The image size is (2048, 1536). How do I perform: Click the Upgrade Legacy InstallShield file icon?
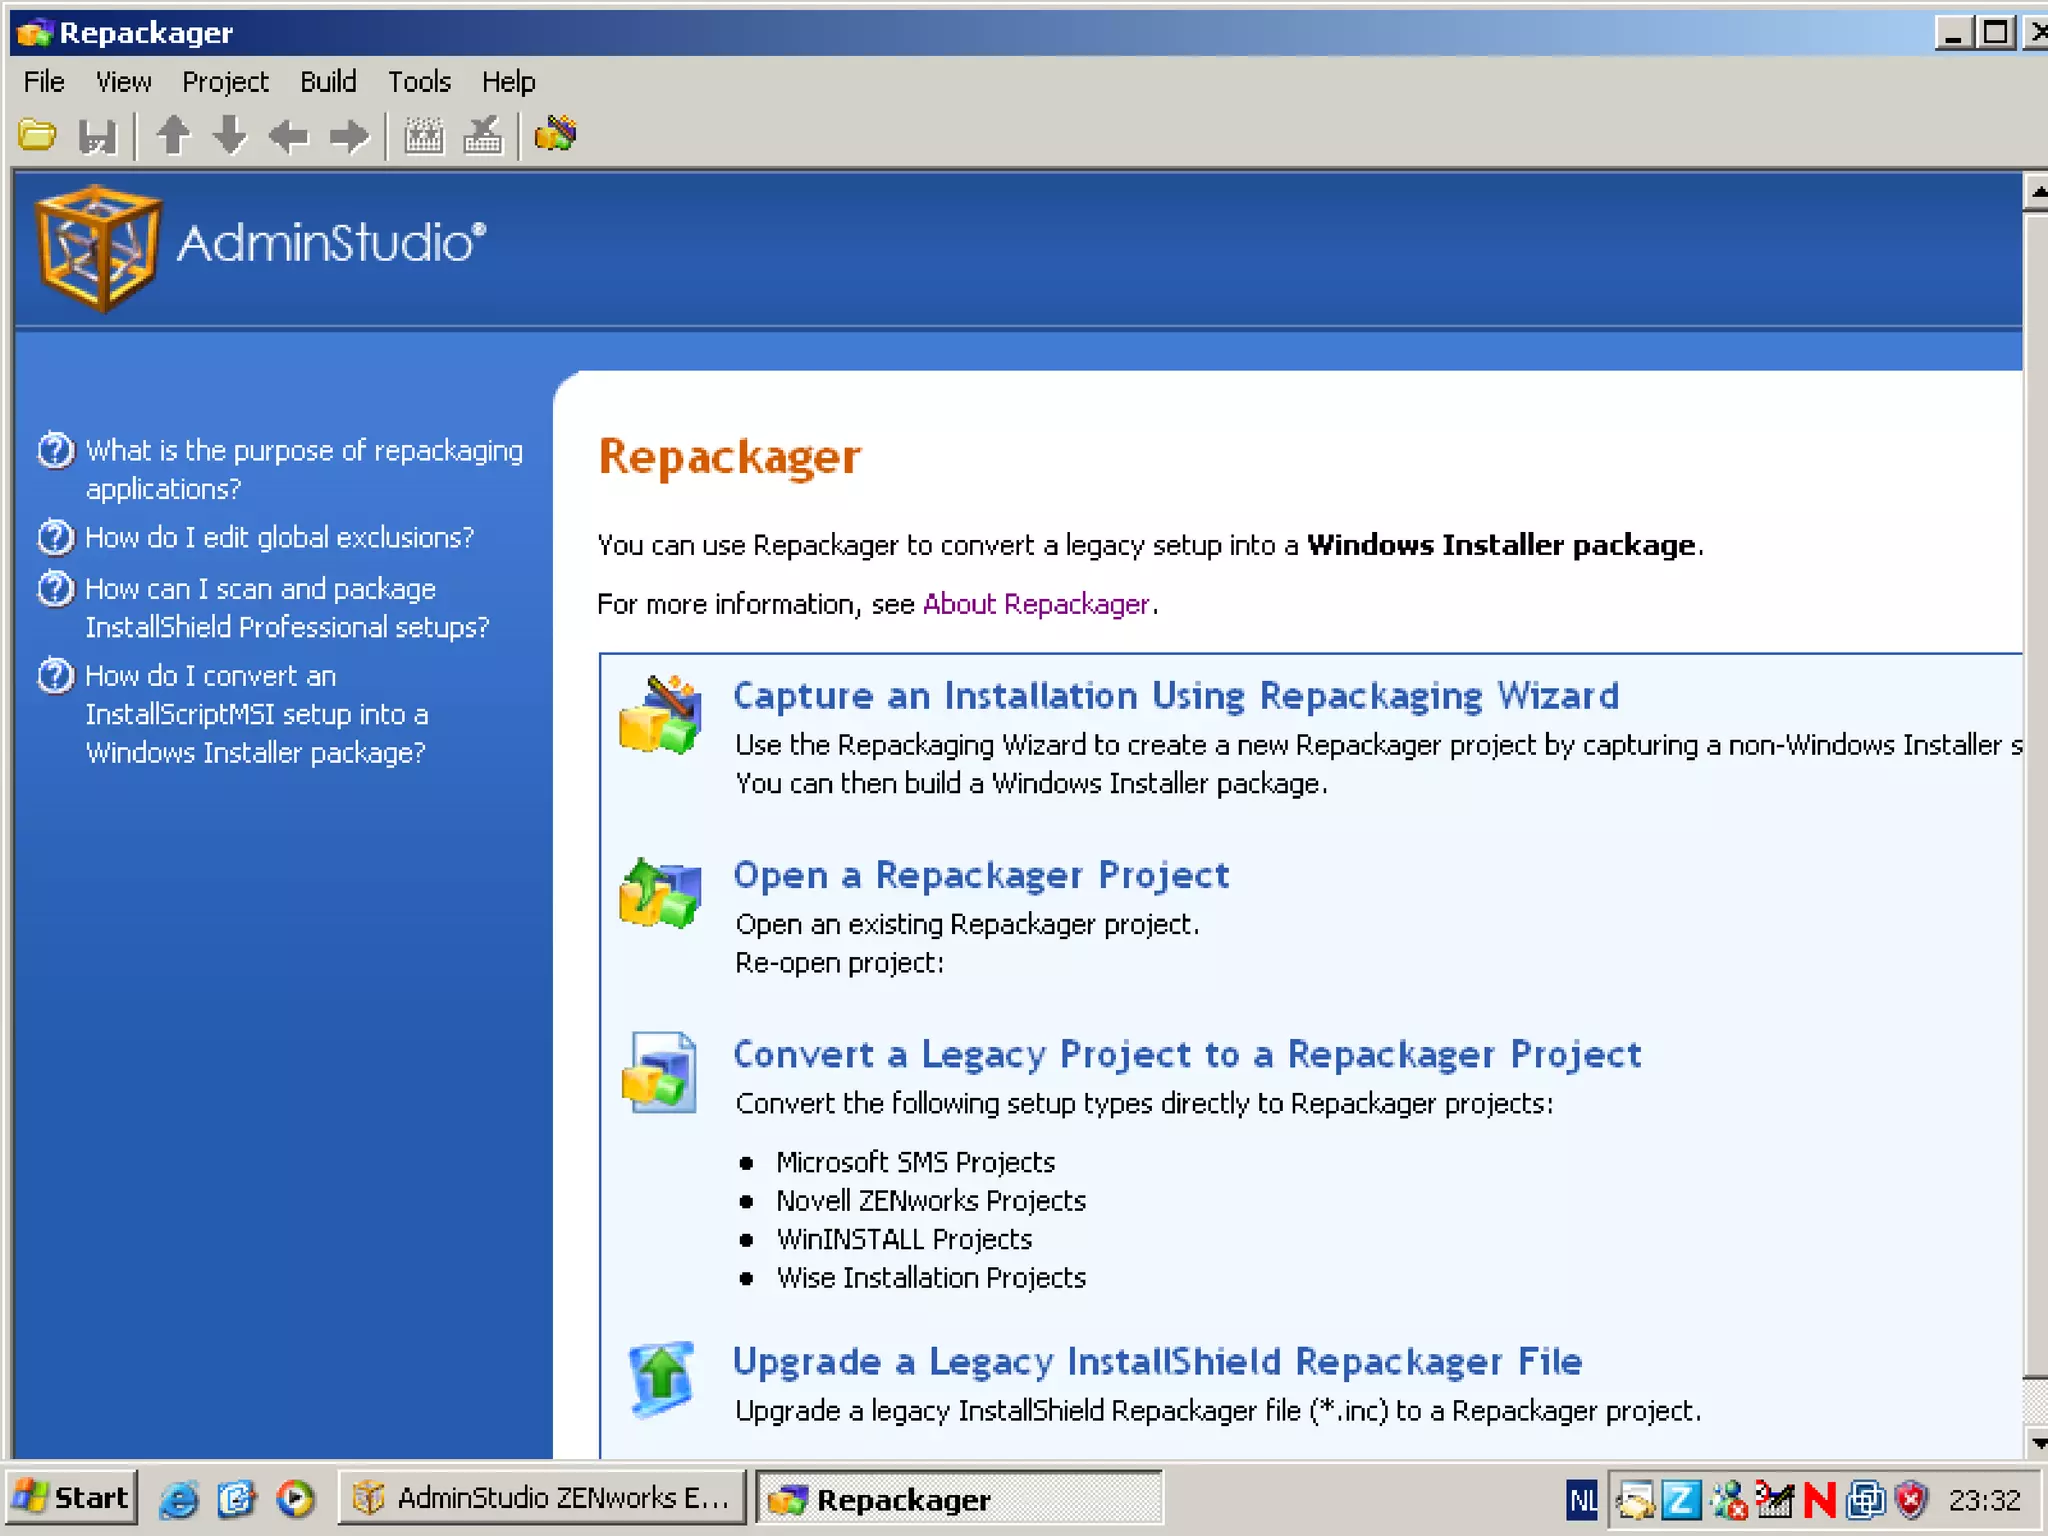(x=661, y=1380)
